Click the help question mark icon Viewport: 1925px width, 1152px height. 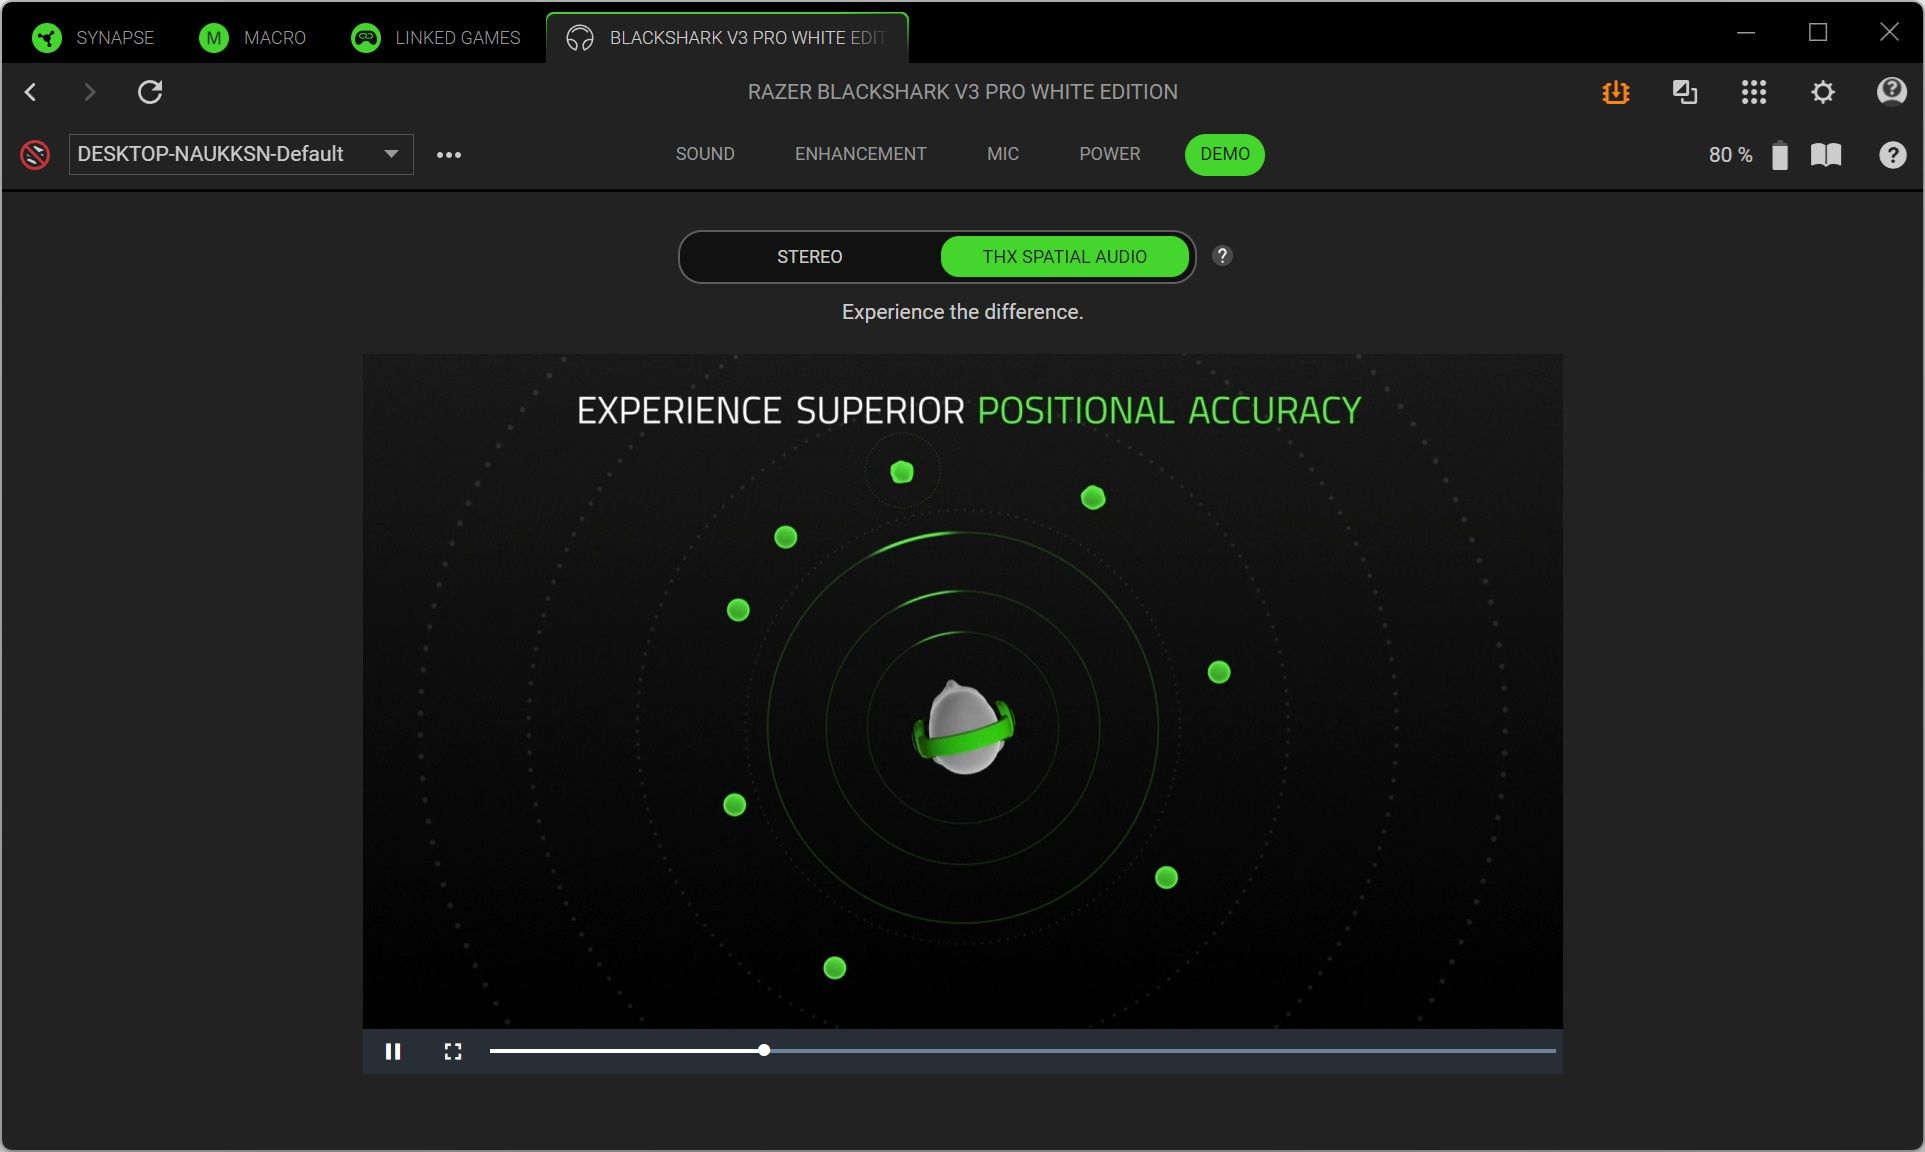tap(1892, 155)
